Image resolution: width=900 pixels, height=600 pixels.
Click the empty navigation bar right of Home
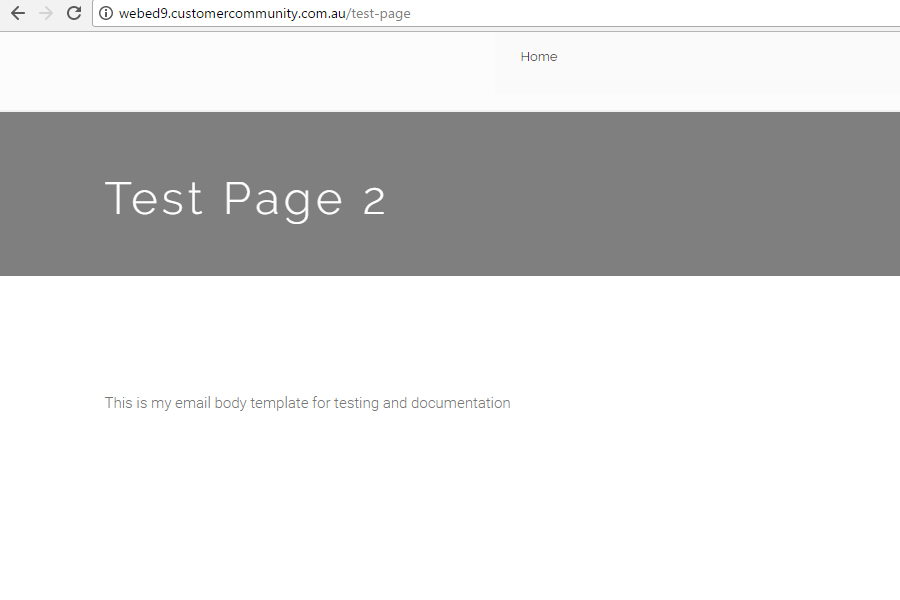coord(730,62)
